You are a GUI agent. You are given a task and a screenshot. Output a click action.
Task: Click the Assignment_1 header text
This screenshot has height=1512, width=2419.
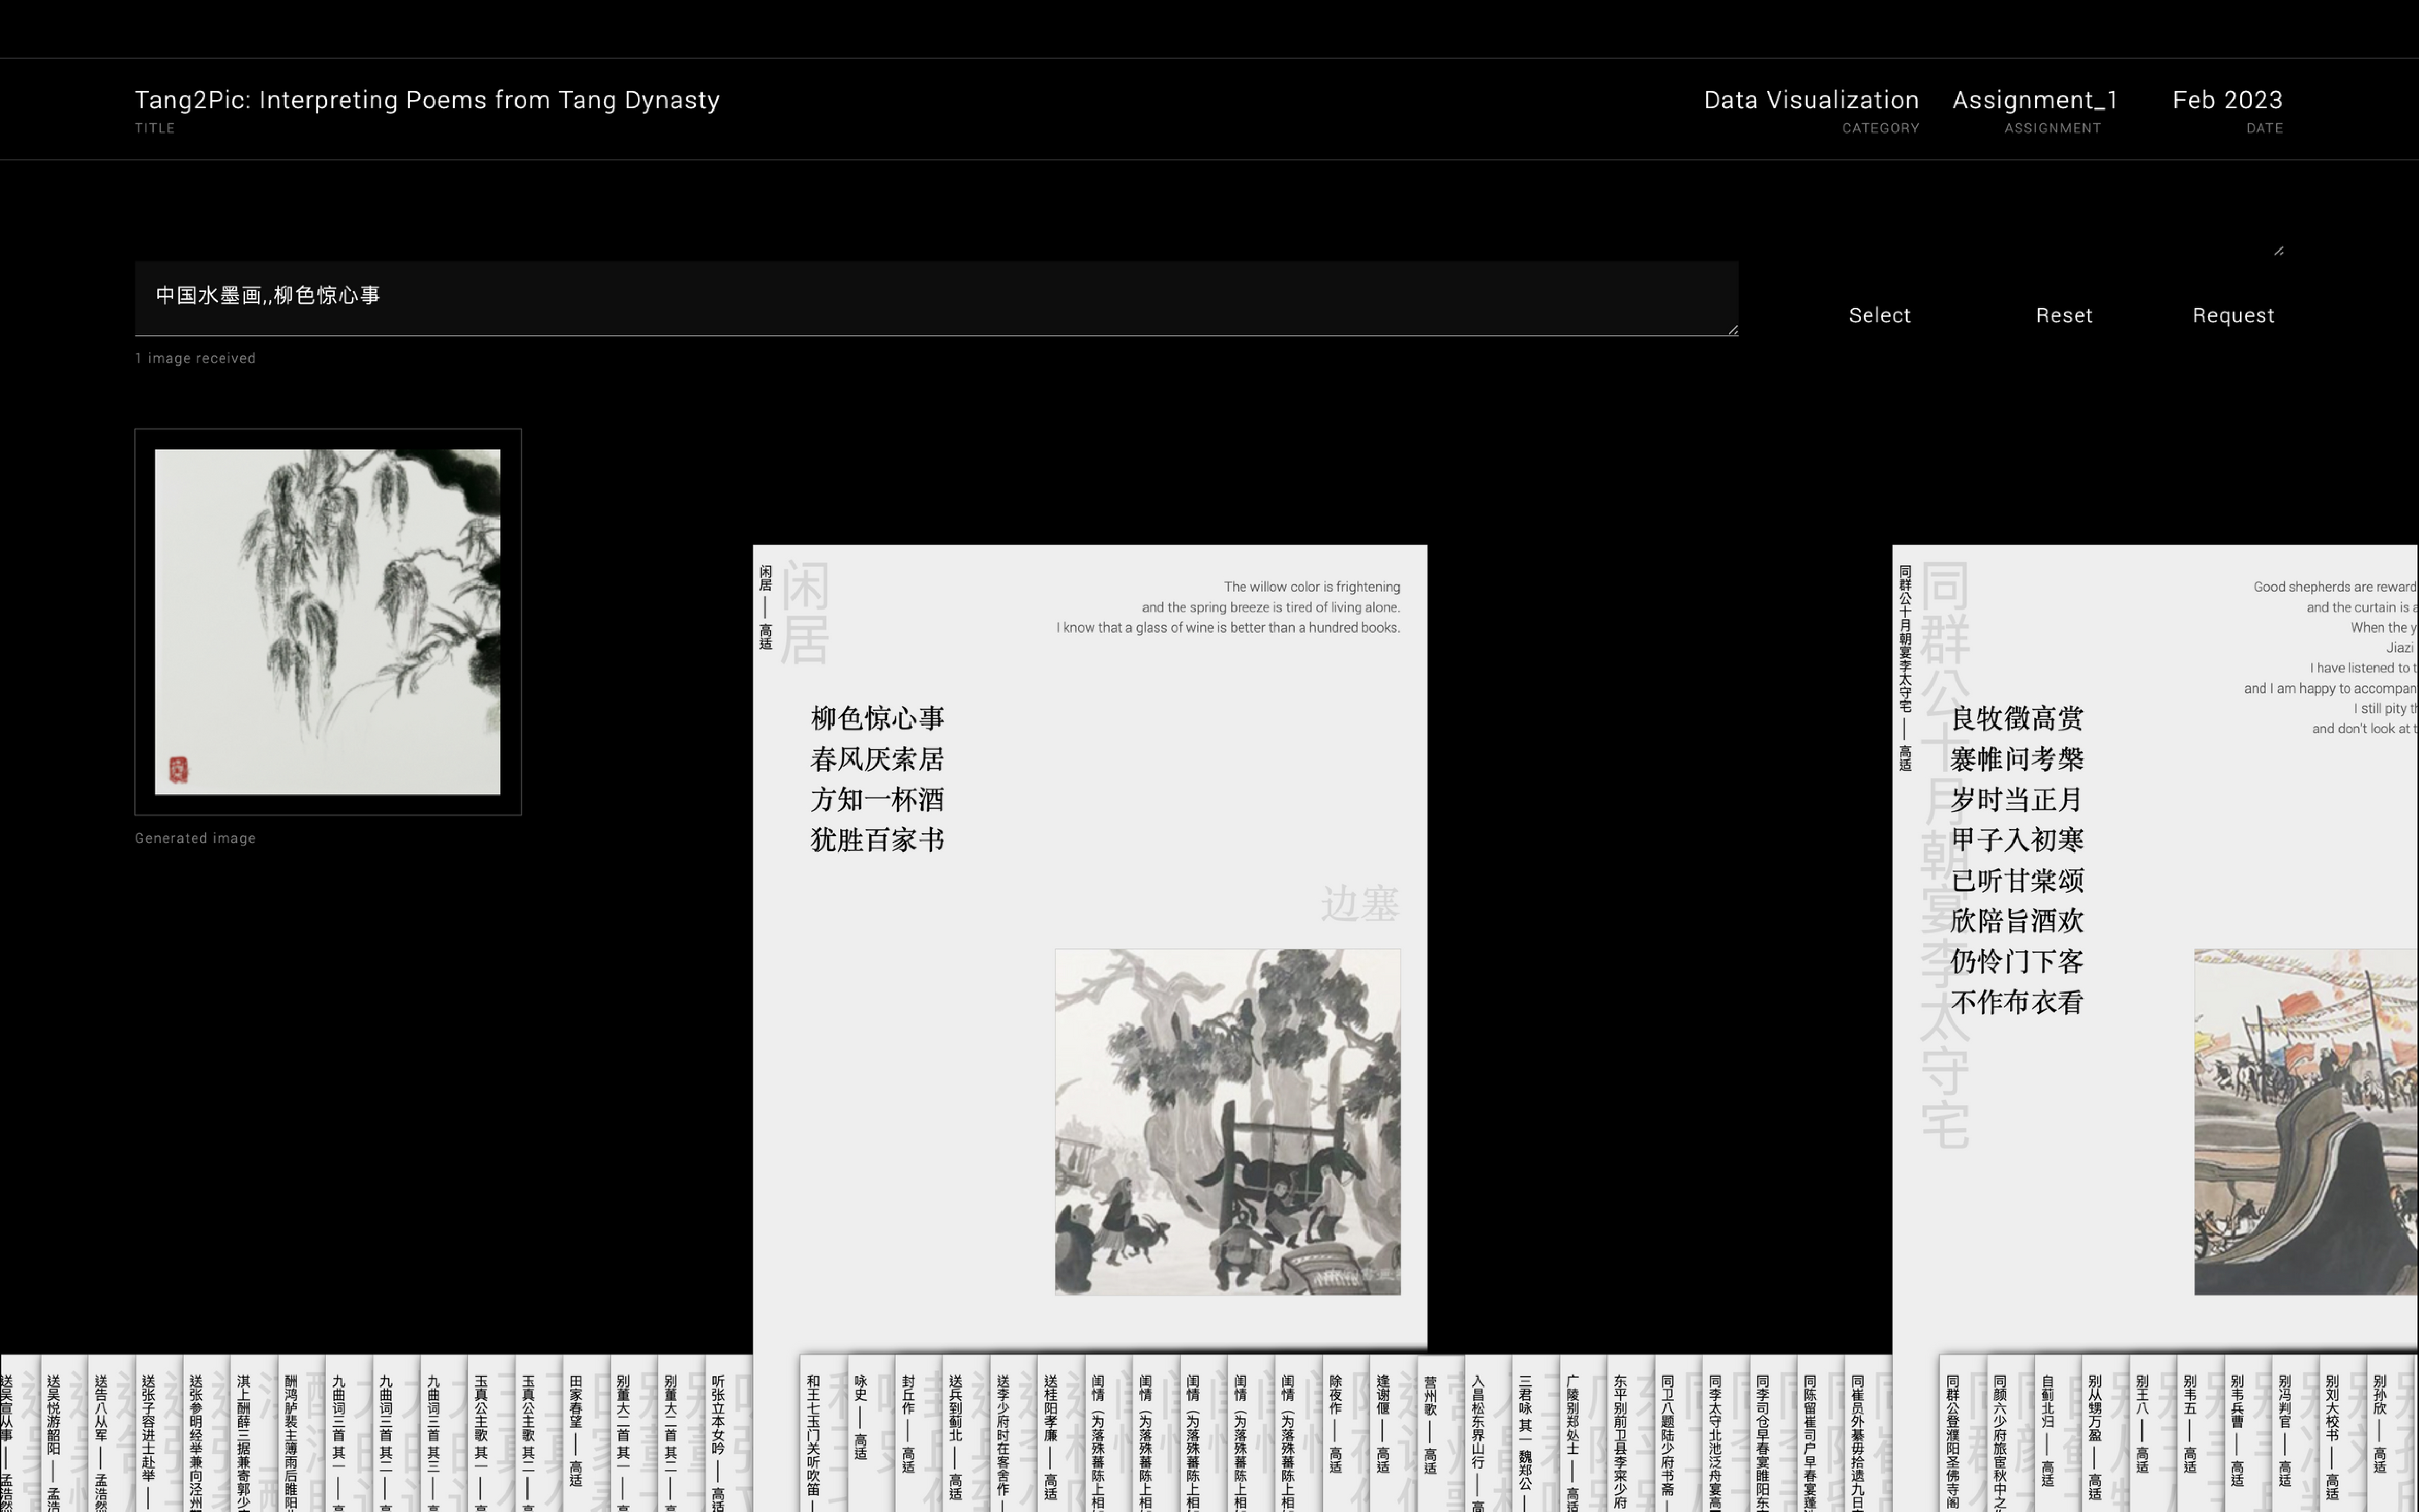[x=2035, y=100]
